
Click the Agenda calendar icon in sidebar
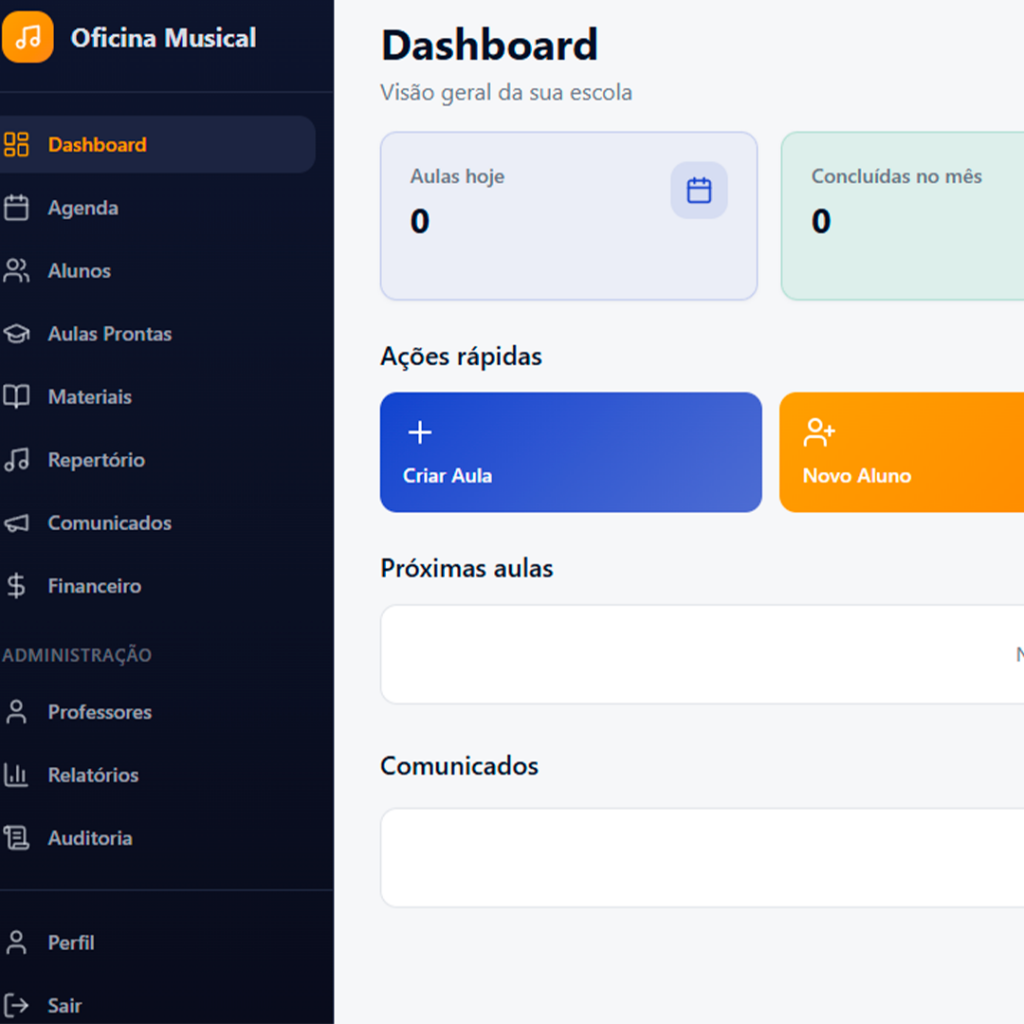coord(16,208)
